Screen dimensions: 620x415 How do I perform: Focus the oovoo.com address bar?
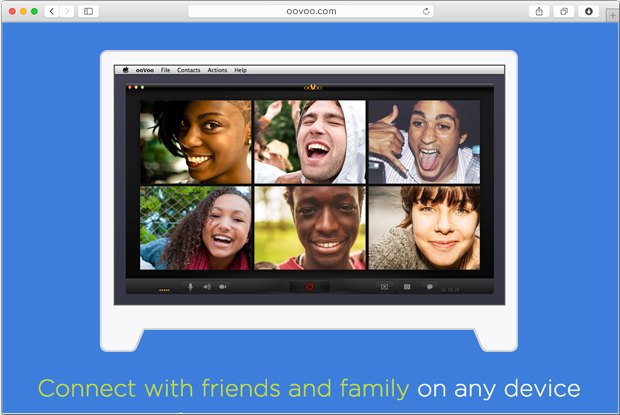[x=311, y=11]
